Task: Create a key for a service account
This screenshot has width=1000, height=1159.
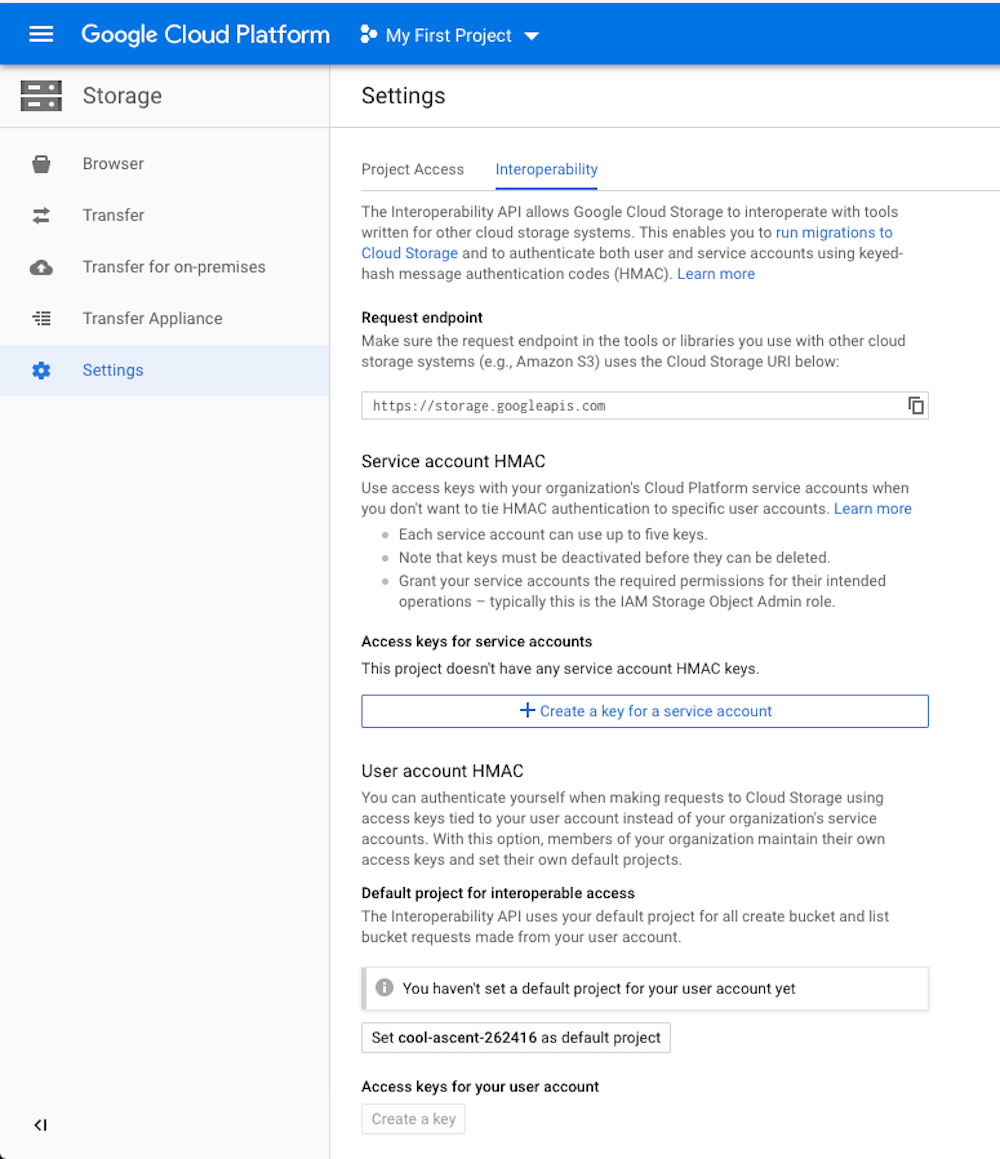Action: coord(644,711)
